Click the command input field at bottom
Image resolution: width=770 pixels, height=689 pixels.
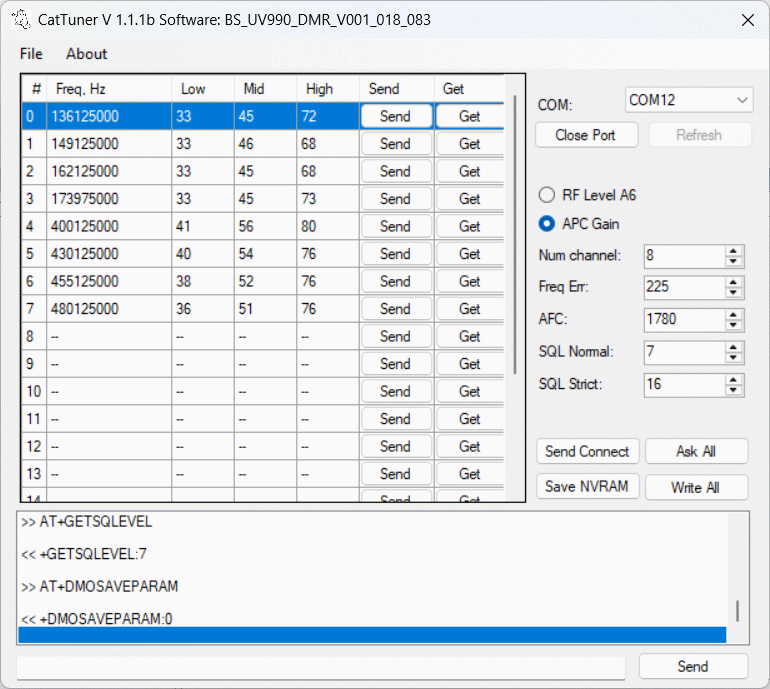coord(321,667)
